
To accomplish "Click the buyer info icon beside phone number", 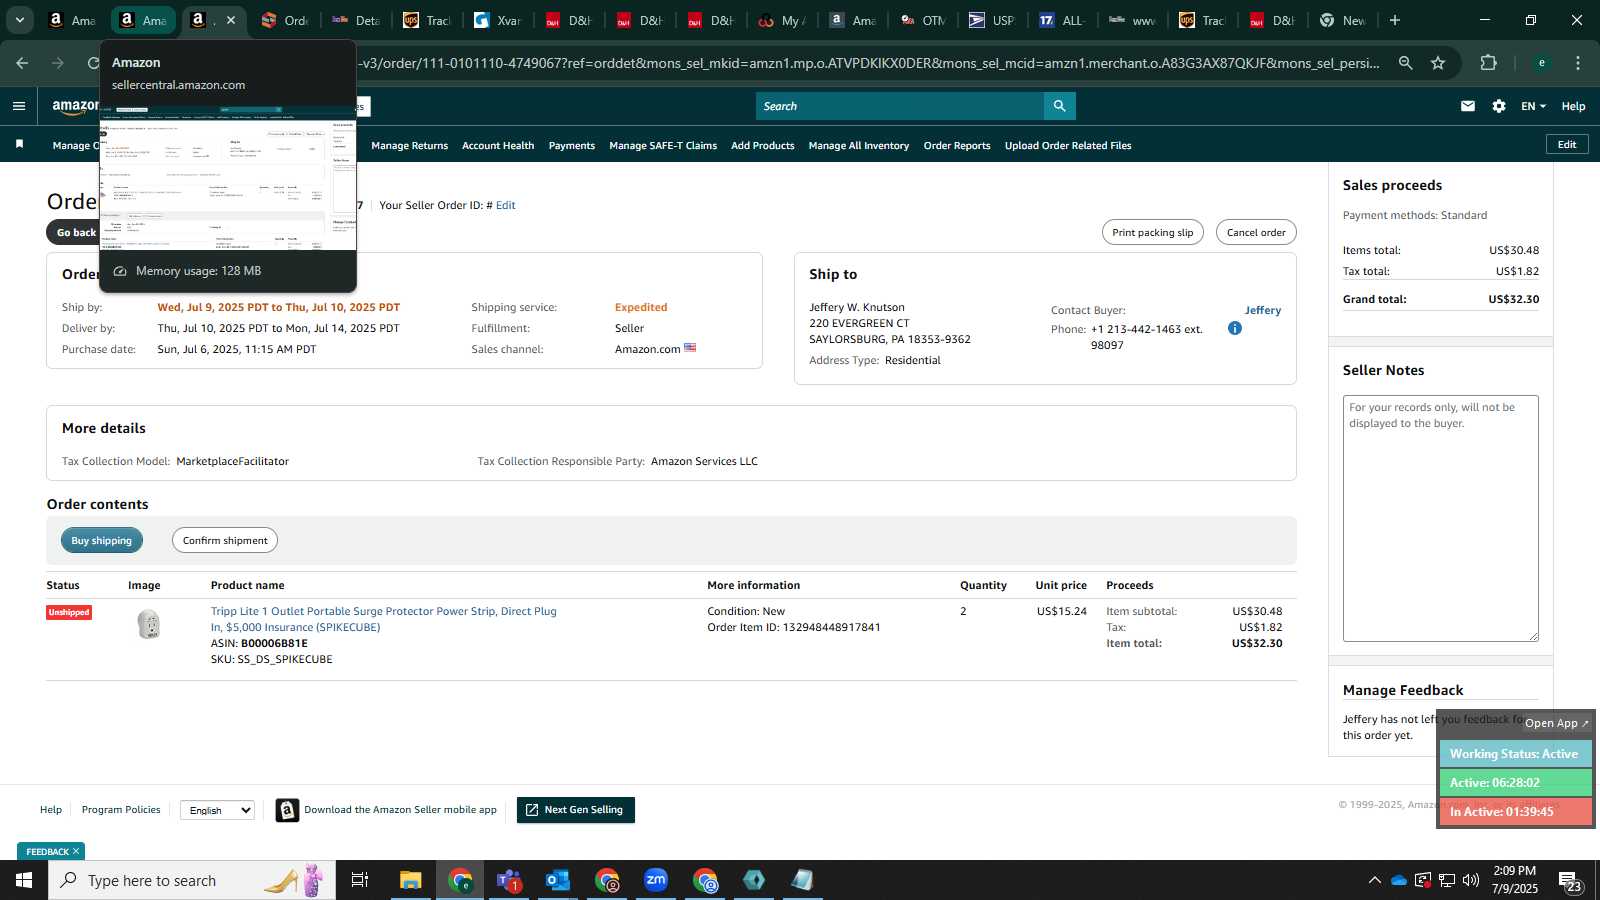I will pos(1235,328).
